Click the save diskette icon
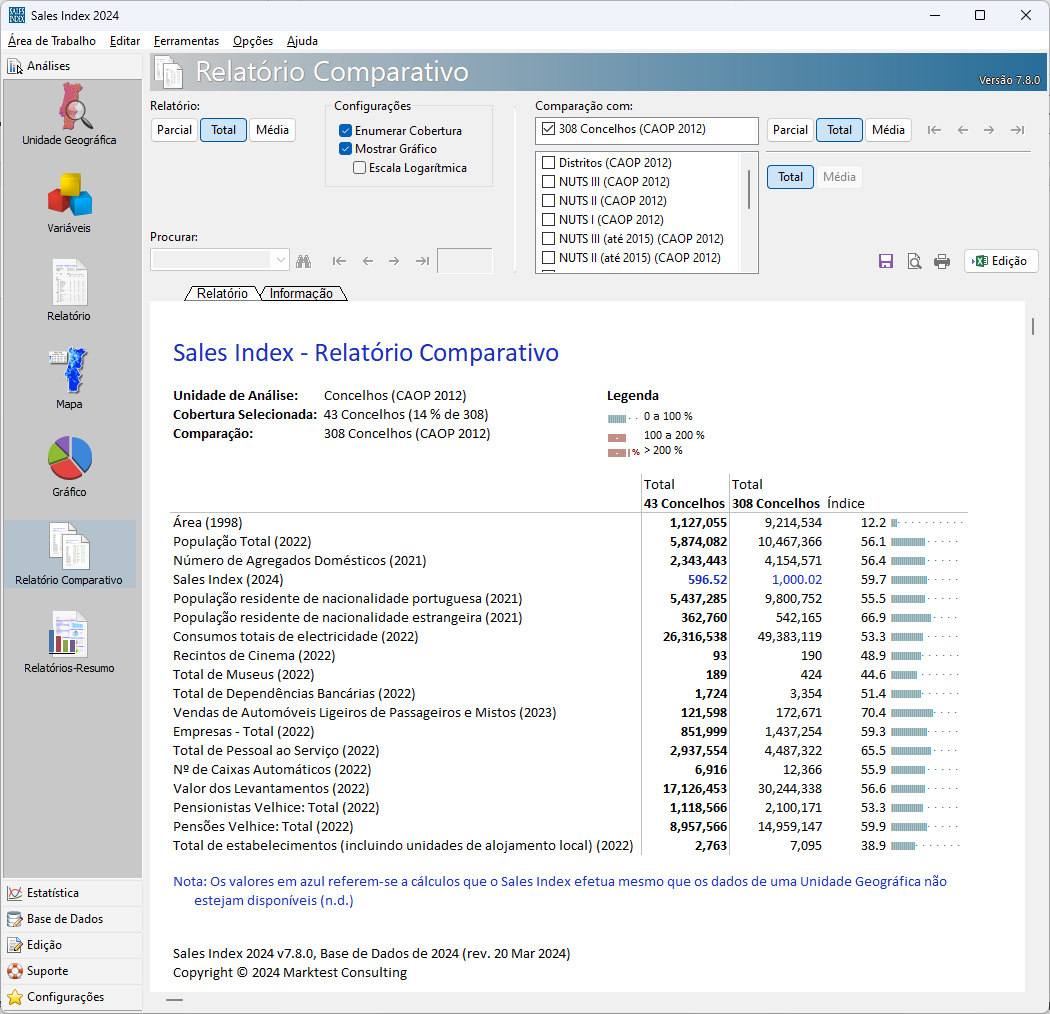Image resolution: width=1050 pixels, height=1014 pixels. 886,261
